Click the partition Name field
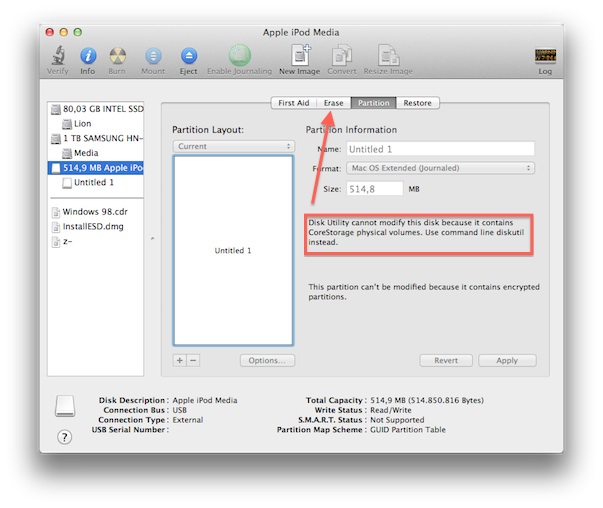 pos(441,149)
